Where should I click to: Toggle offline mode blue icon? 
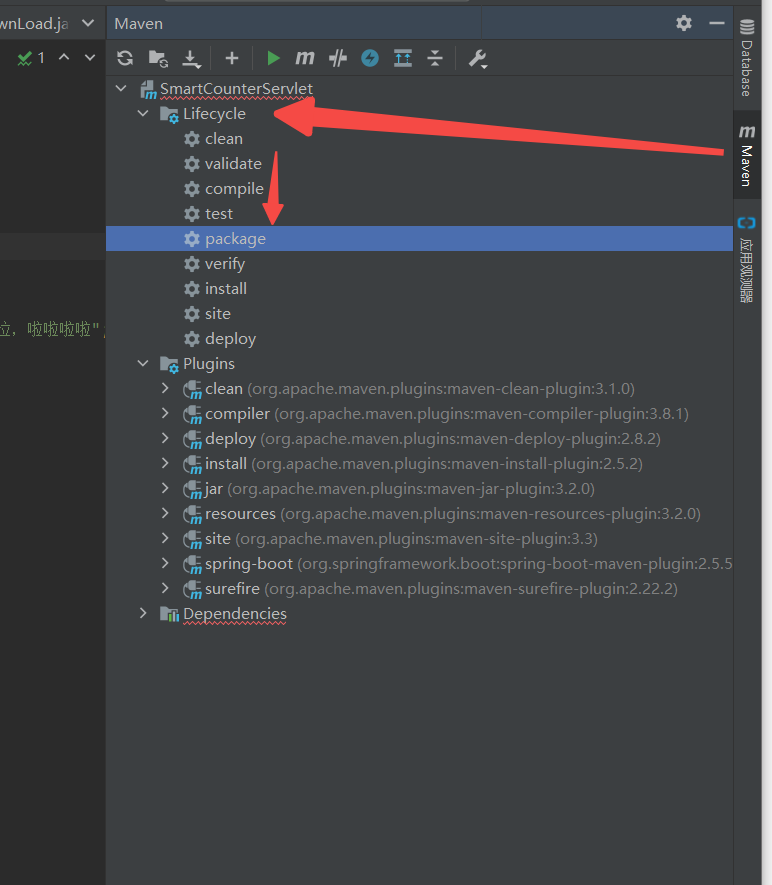370,58
